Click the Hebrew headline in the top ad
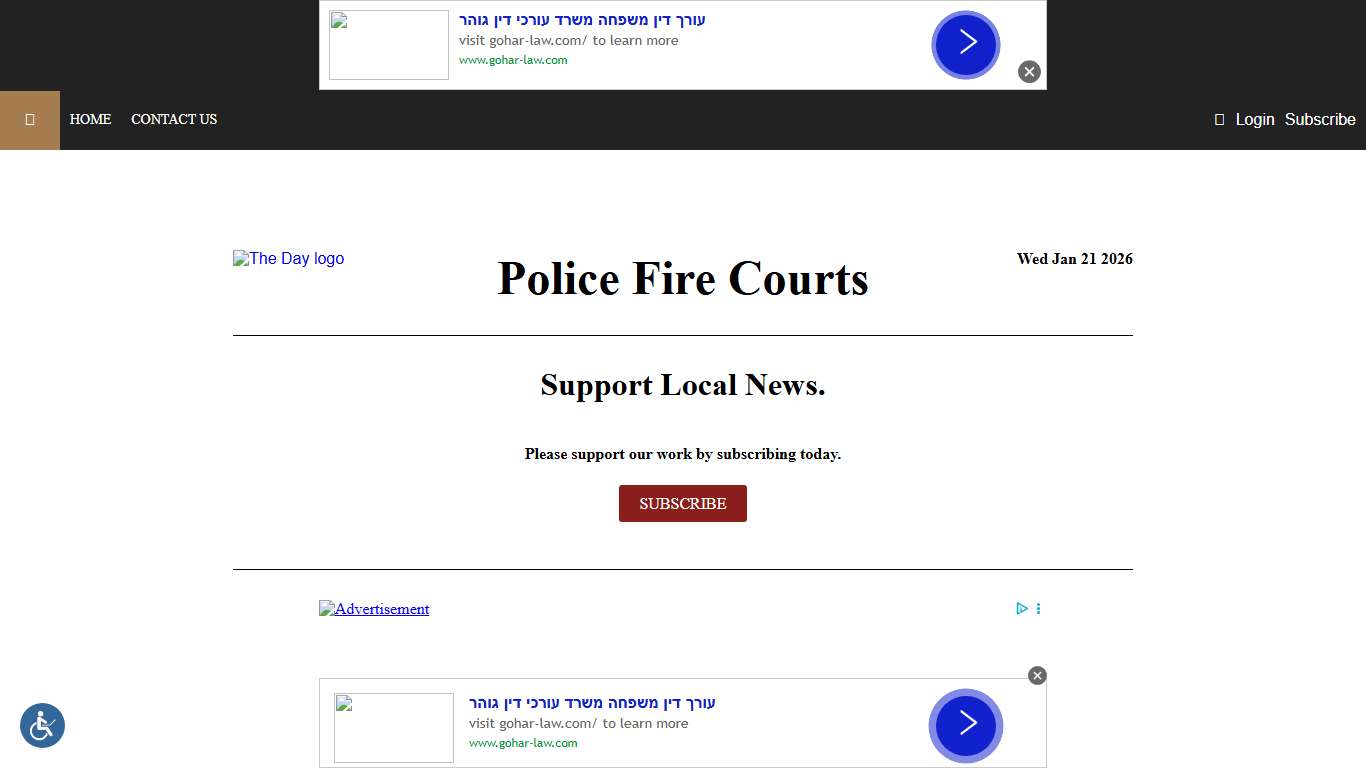This screenshot has width=1366, height=768. pyautogui.click(x=581, y=19)
